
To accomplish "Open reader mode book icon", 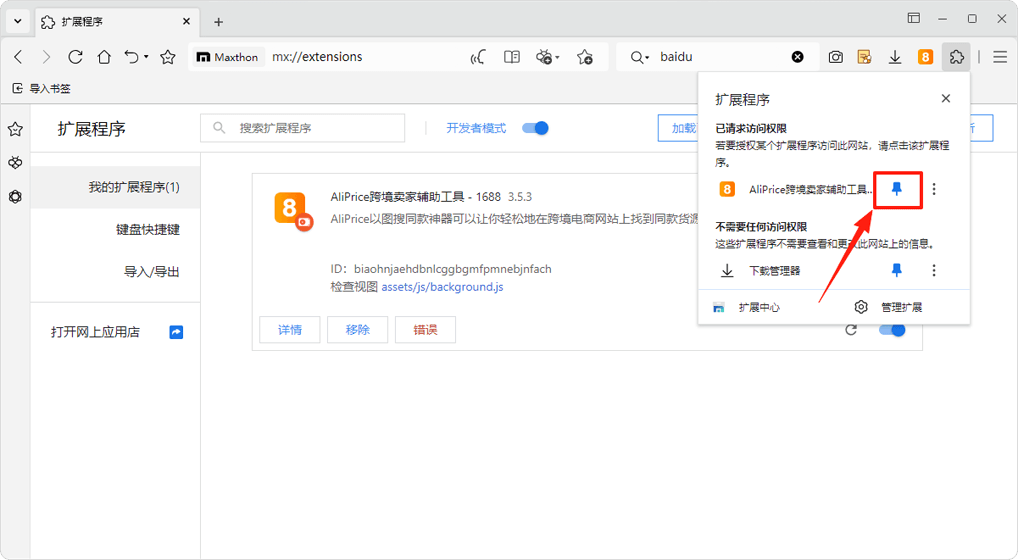I will point(512,57).
